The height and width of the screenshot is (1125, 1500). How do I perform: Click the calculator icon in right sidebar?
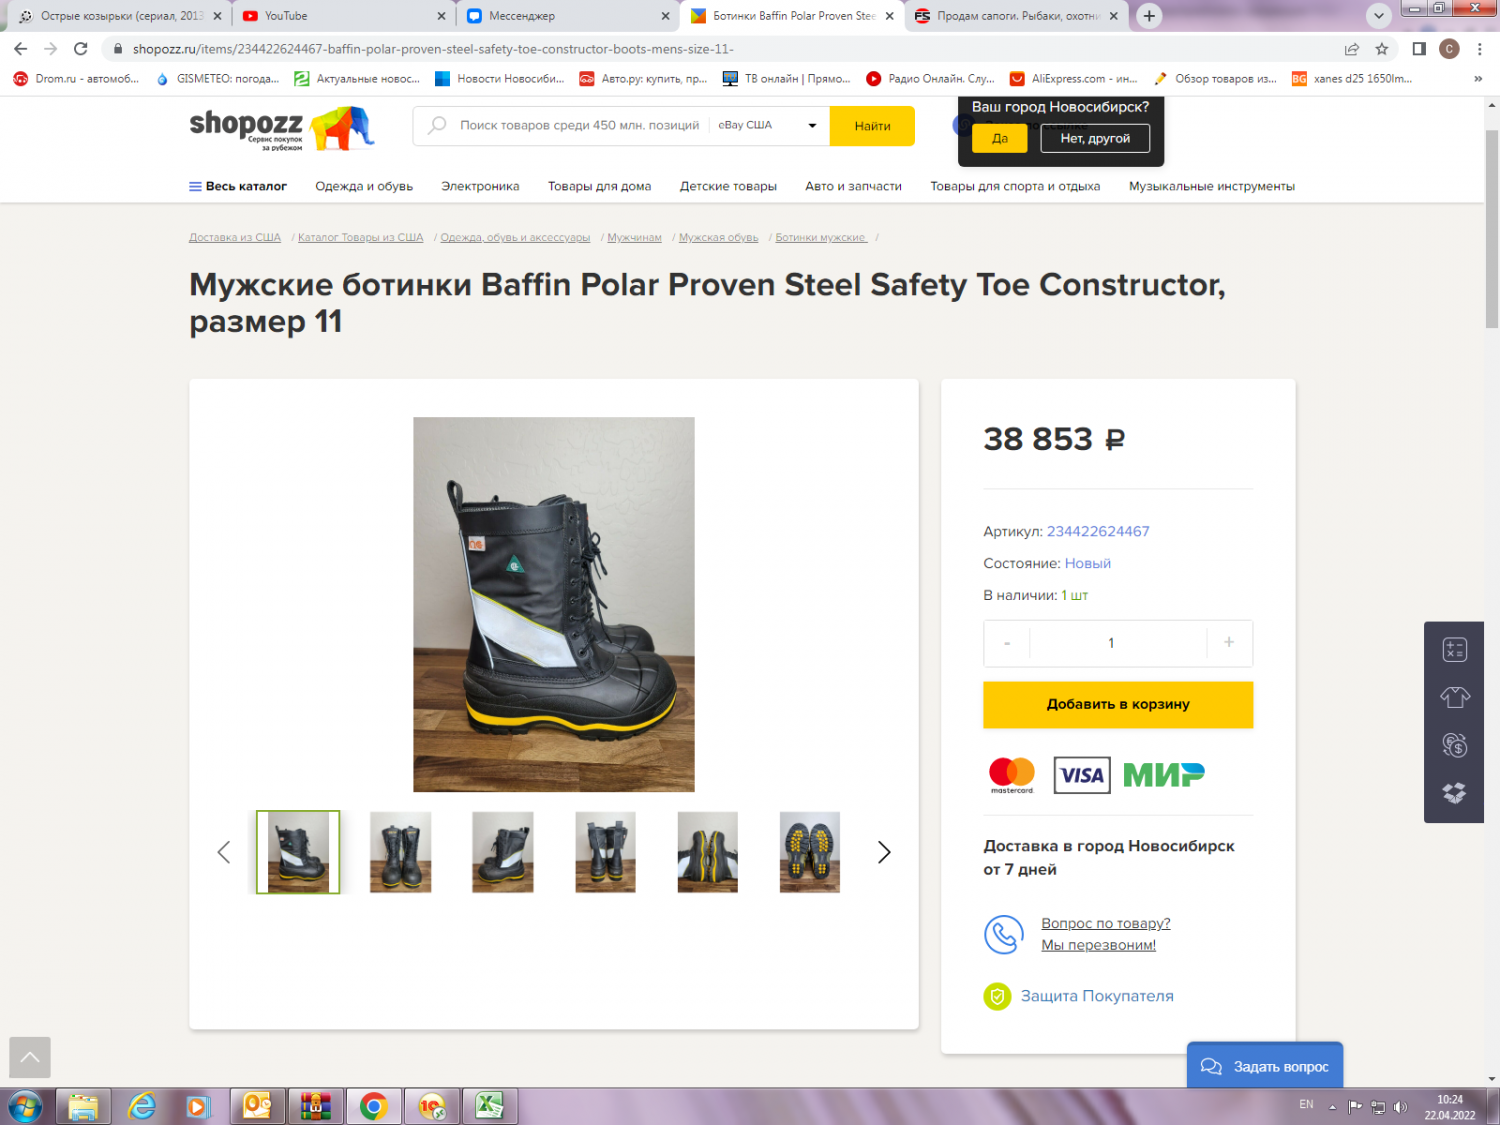(1454, 650)
